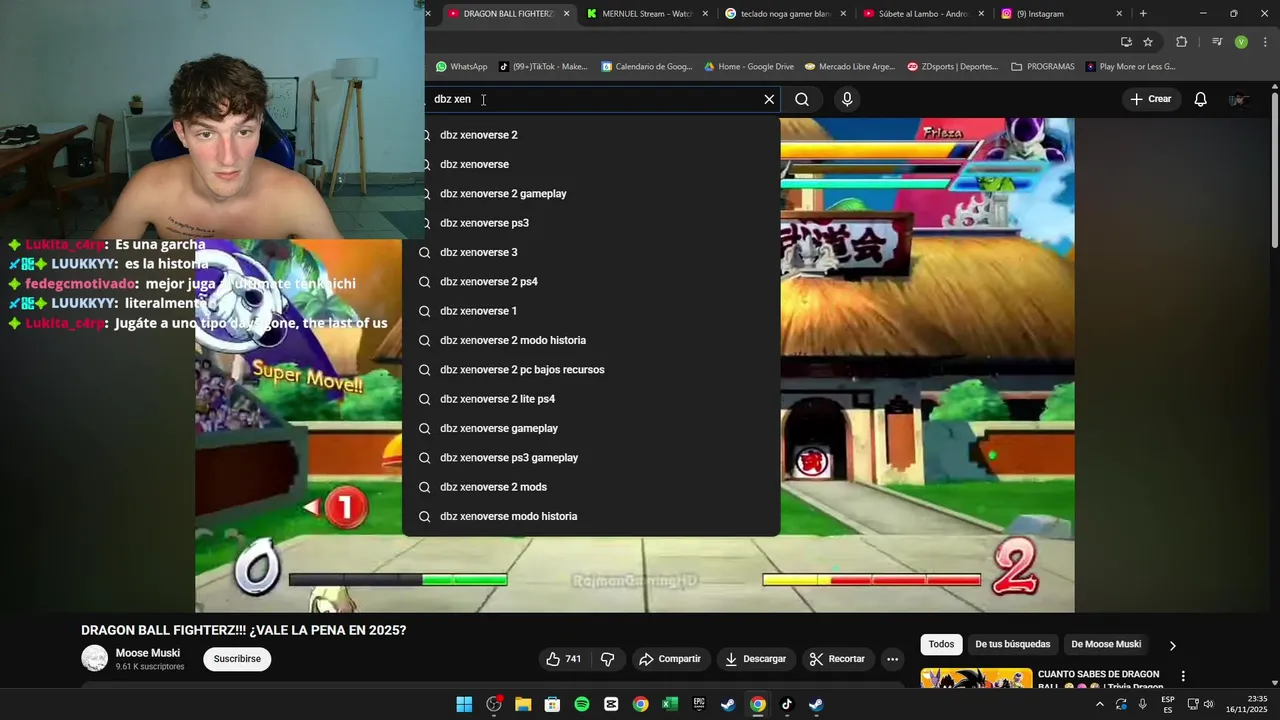Open the CUANTO SABES DE DRAGON BALL thumbnail
This screenshot has height=720, width=1280.
click(x=976, y=679)
